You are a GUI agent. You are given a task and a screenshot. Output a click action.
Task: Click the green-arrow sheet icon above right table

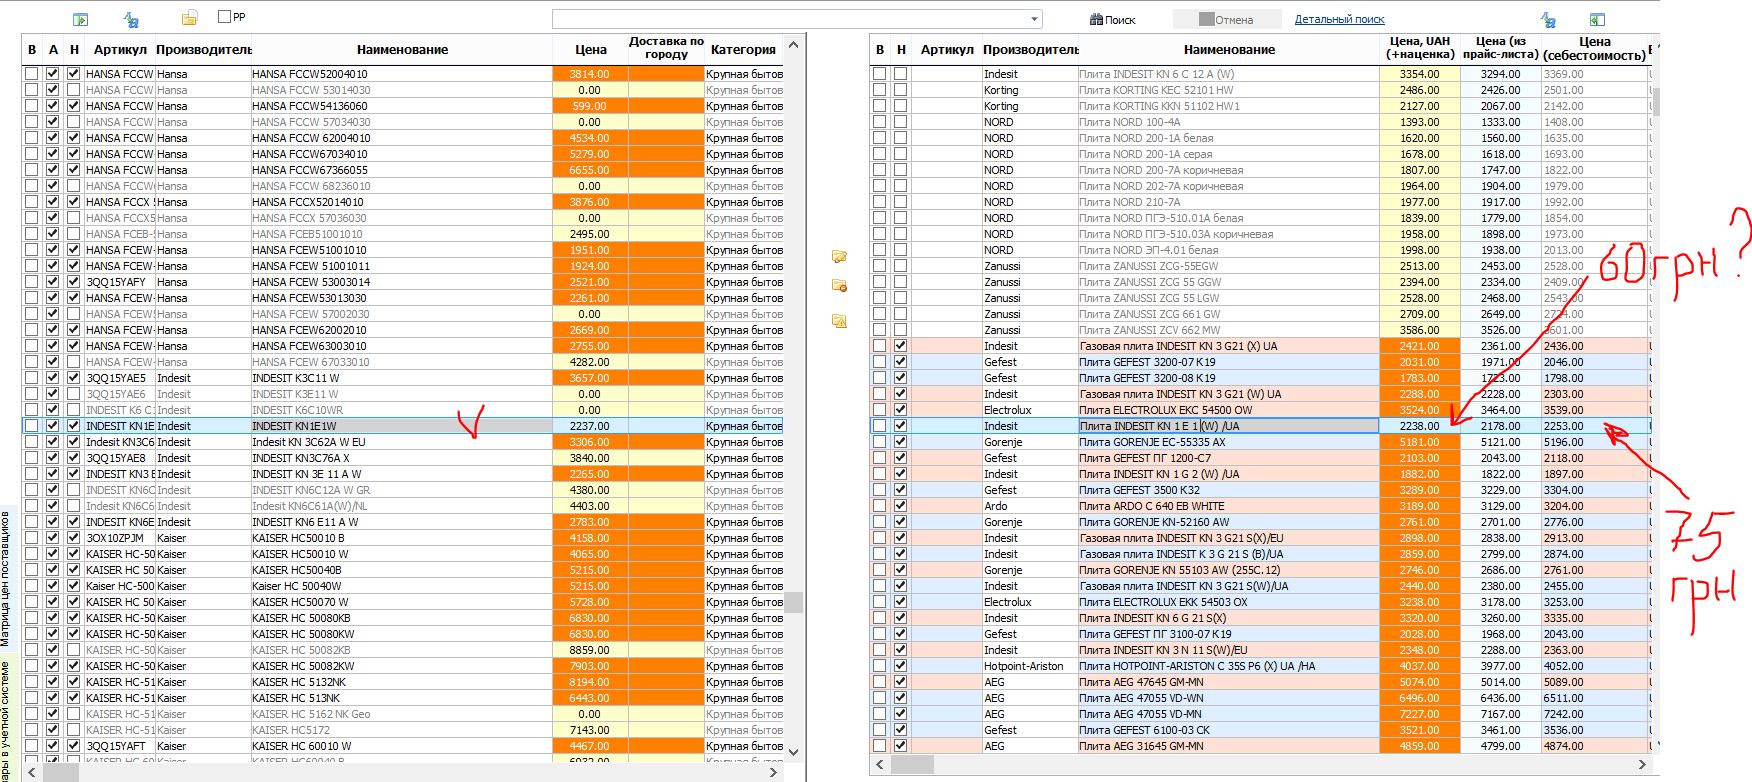(1597, 19)
